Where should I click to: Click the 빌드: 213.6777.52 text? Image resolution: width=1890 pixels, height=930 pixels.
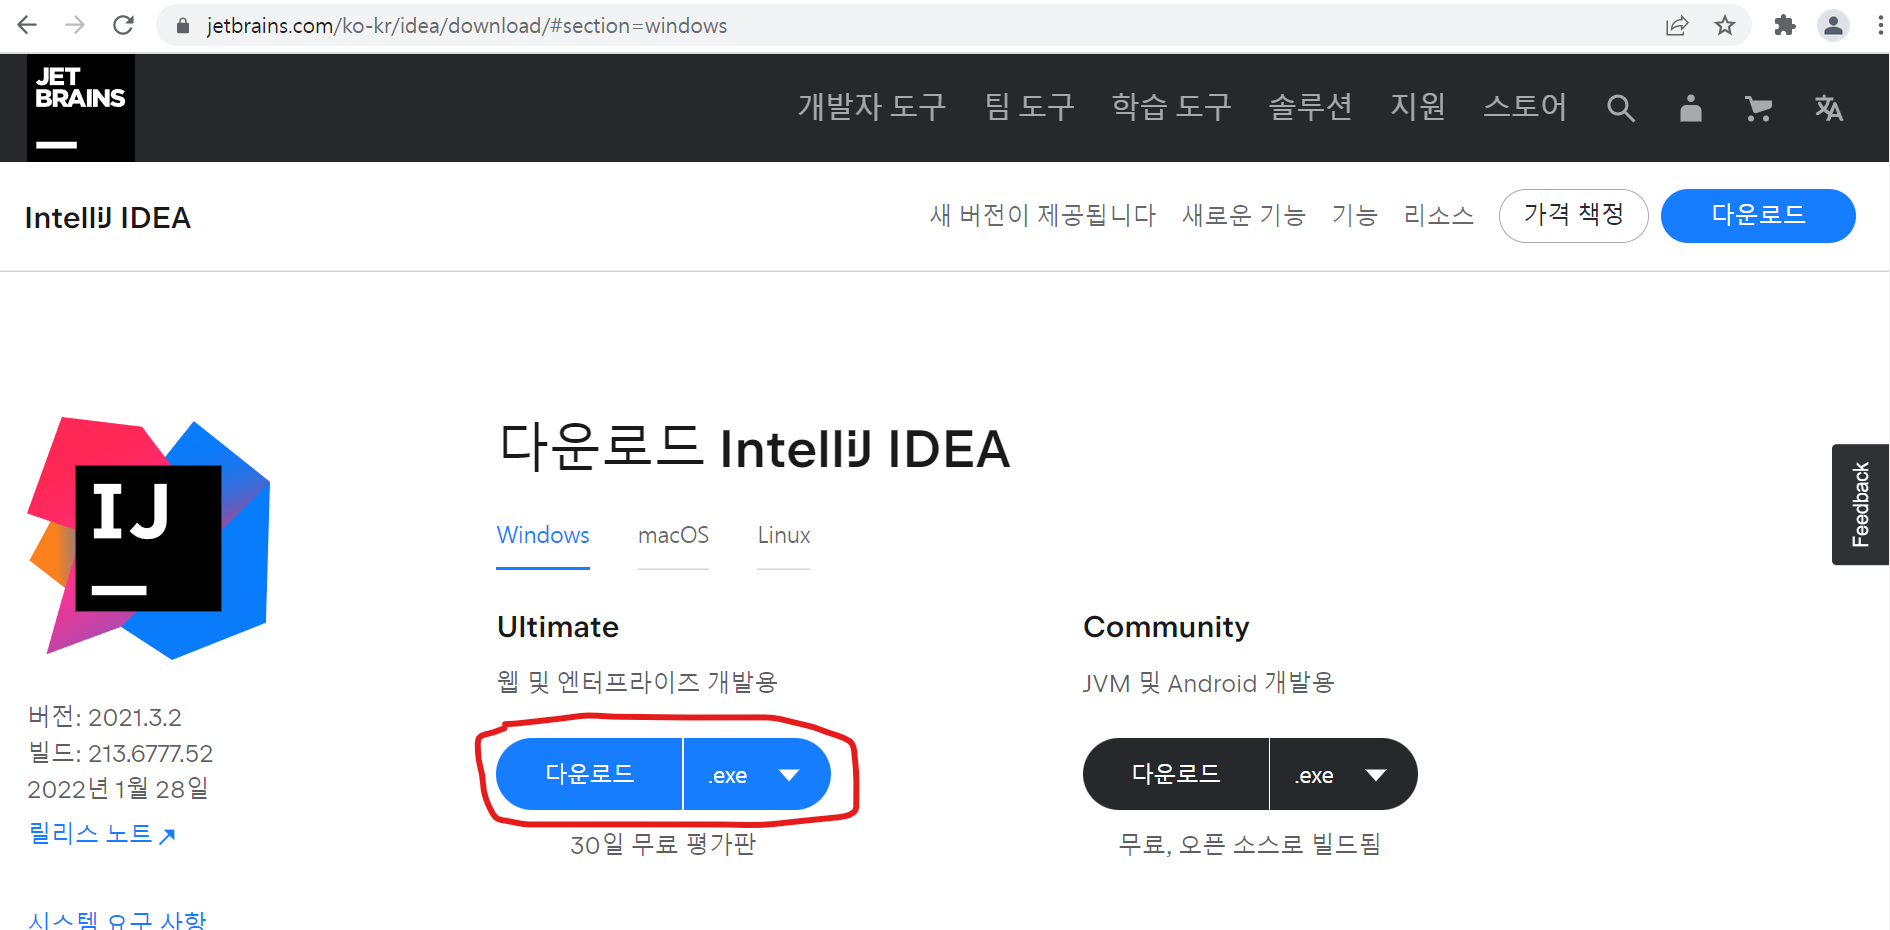coord(120,753)
